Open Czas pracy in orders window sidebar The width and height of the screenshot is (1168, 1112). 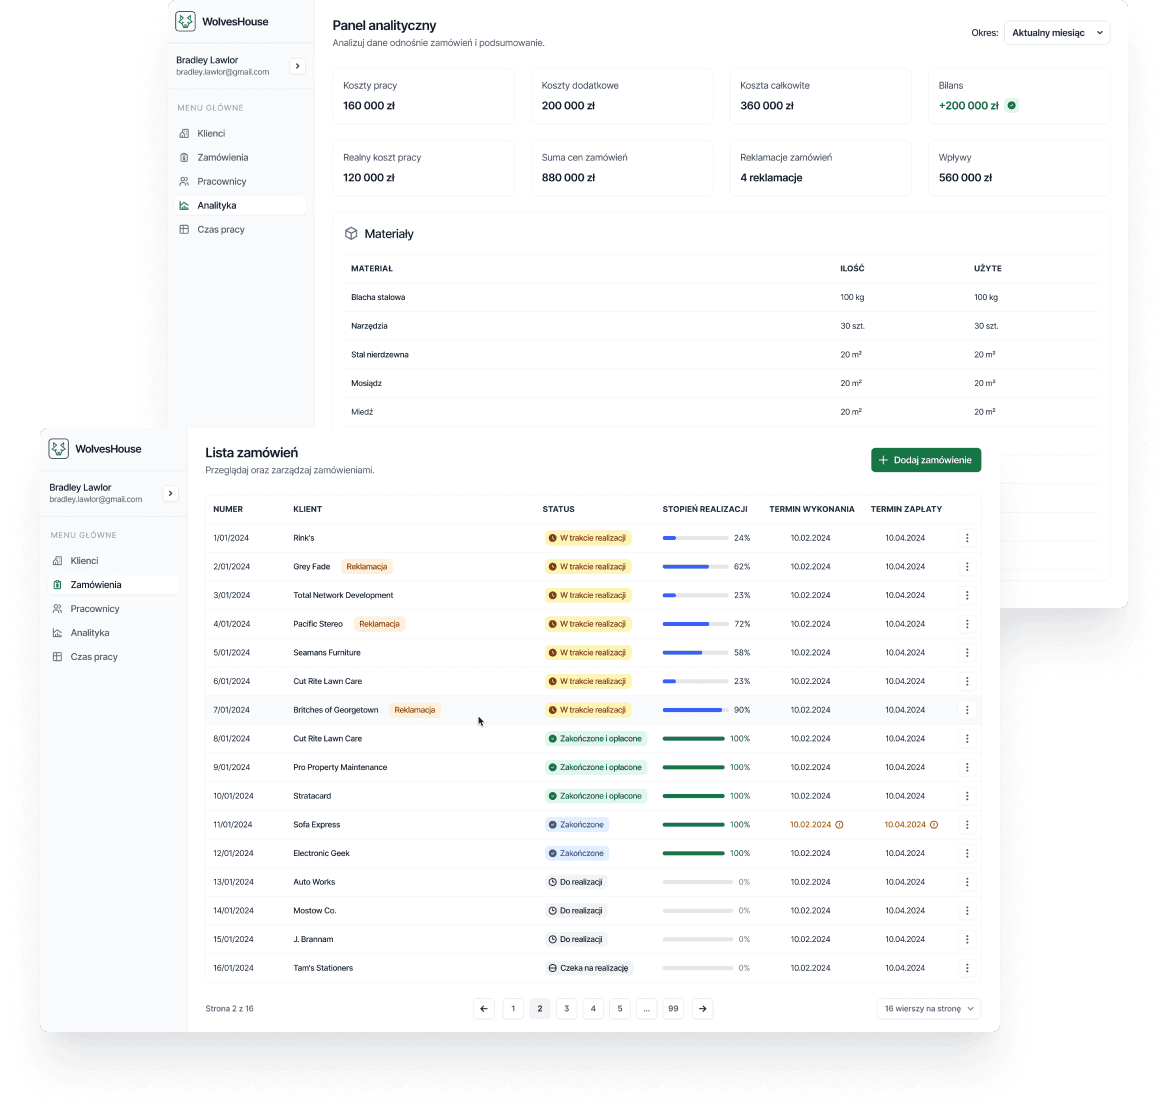pyautogui.click(x=113, y=657)
